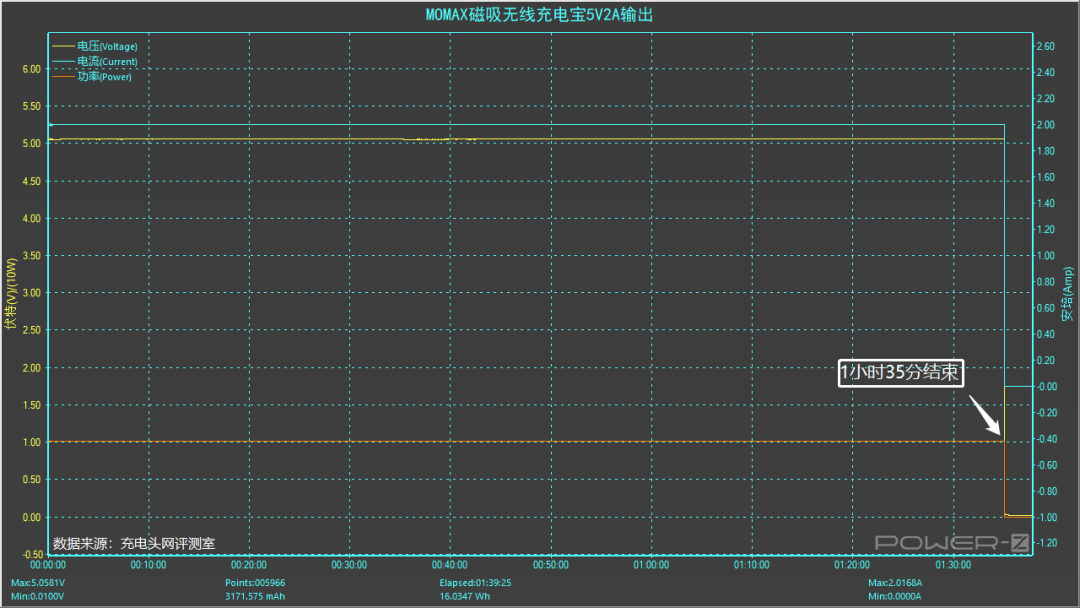The image size is (1080, 608).
Task: Click the 5.50 voltage axis tick label
Action: pyautogui.click(x=32, y=106)
